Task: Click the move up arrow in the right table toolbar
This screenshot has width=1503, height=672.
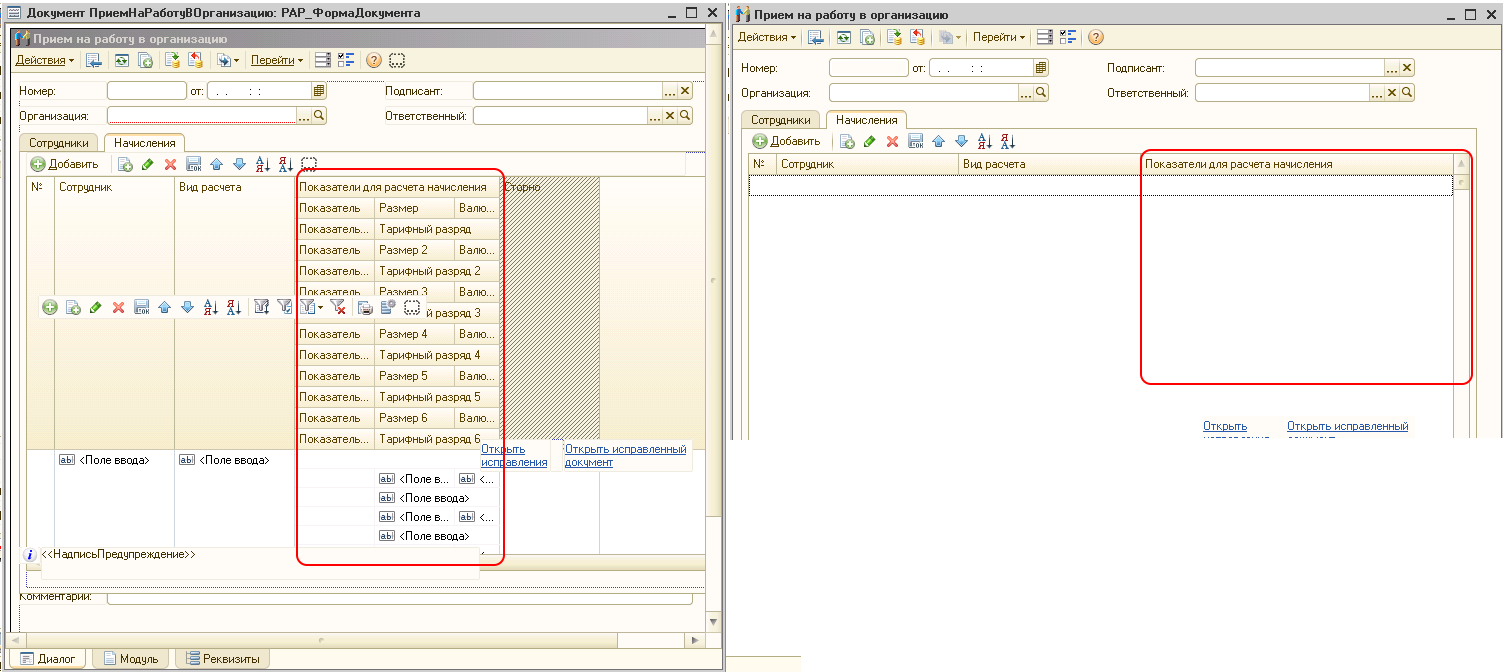Action: [x=938, y=141]
